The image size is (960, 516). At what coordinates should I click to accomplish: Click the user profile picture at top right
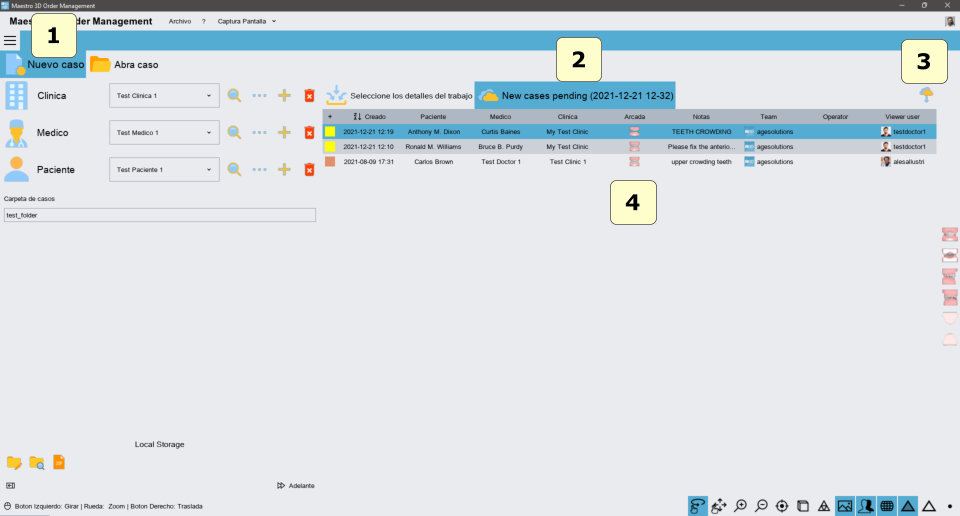950,21
